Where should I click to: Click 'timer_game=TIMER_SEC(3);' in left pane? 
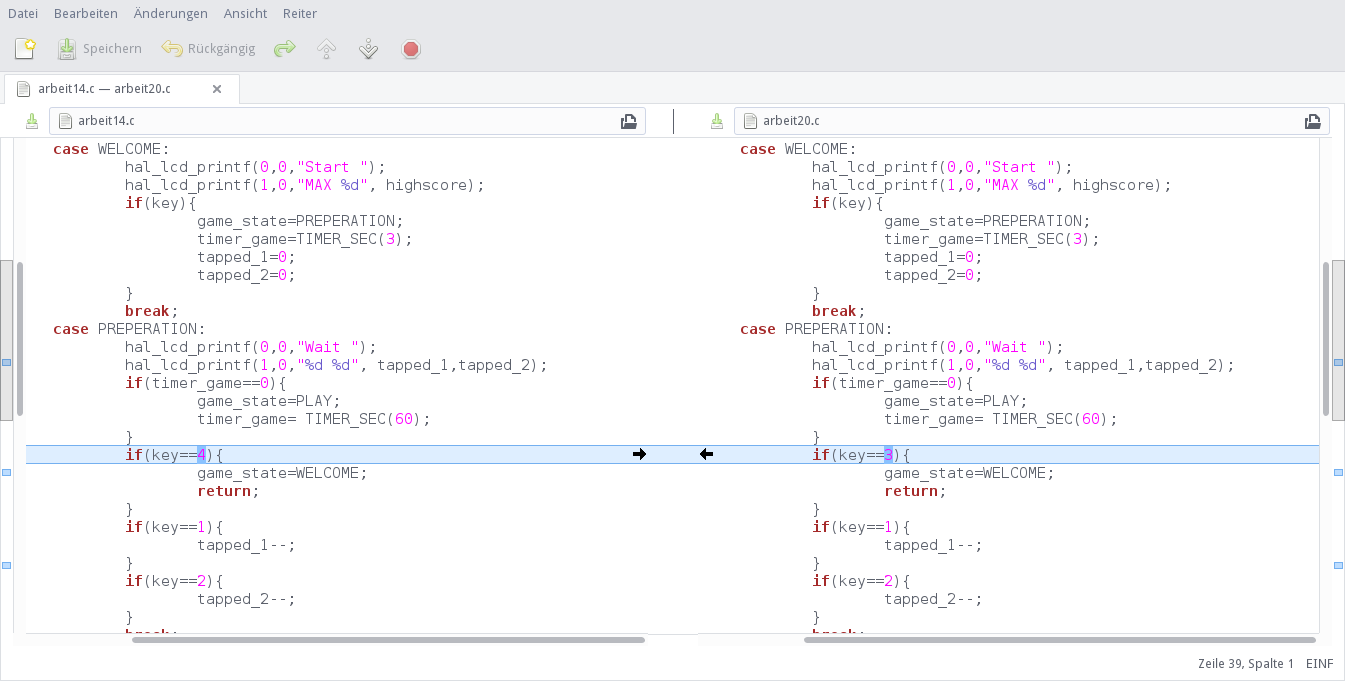pos(305,239)
